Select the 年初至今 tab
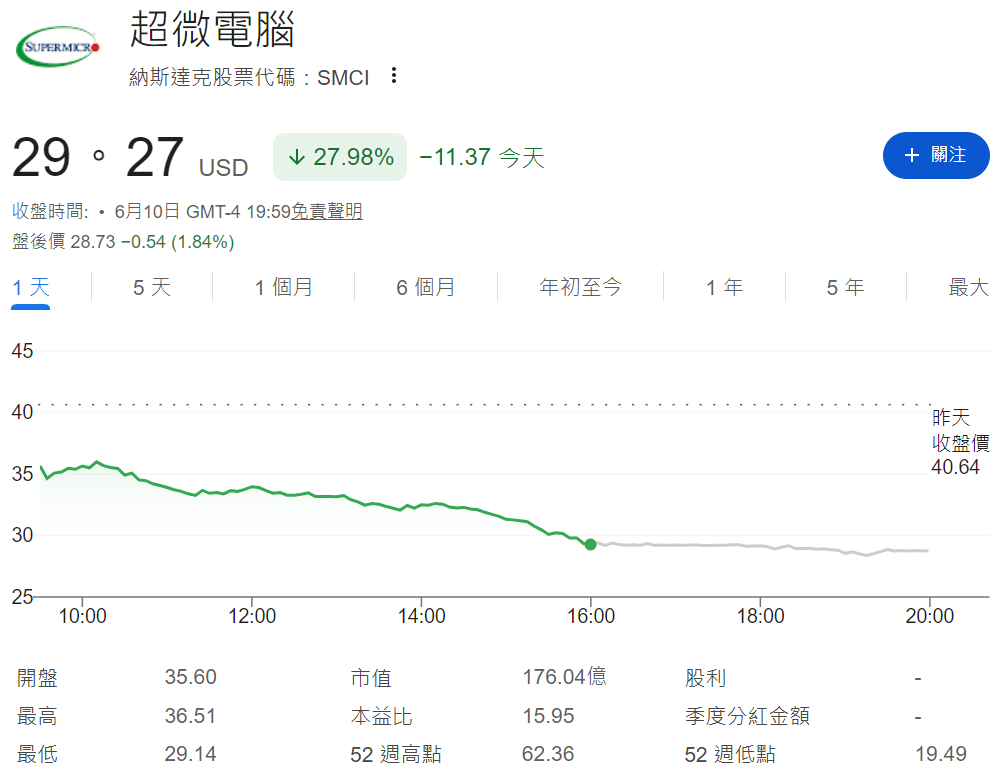999x771 pixels. 580,287
